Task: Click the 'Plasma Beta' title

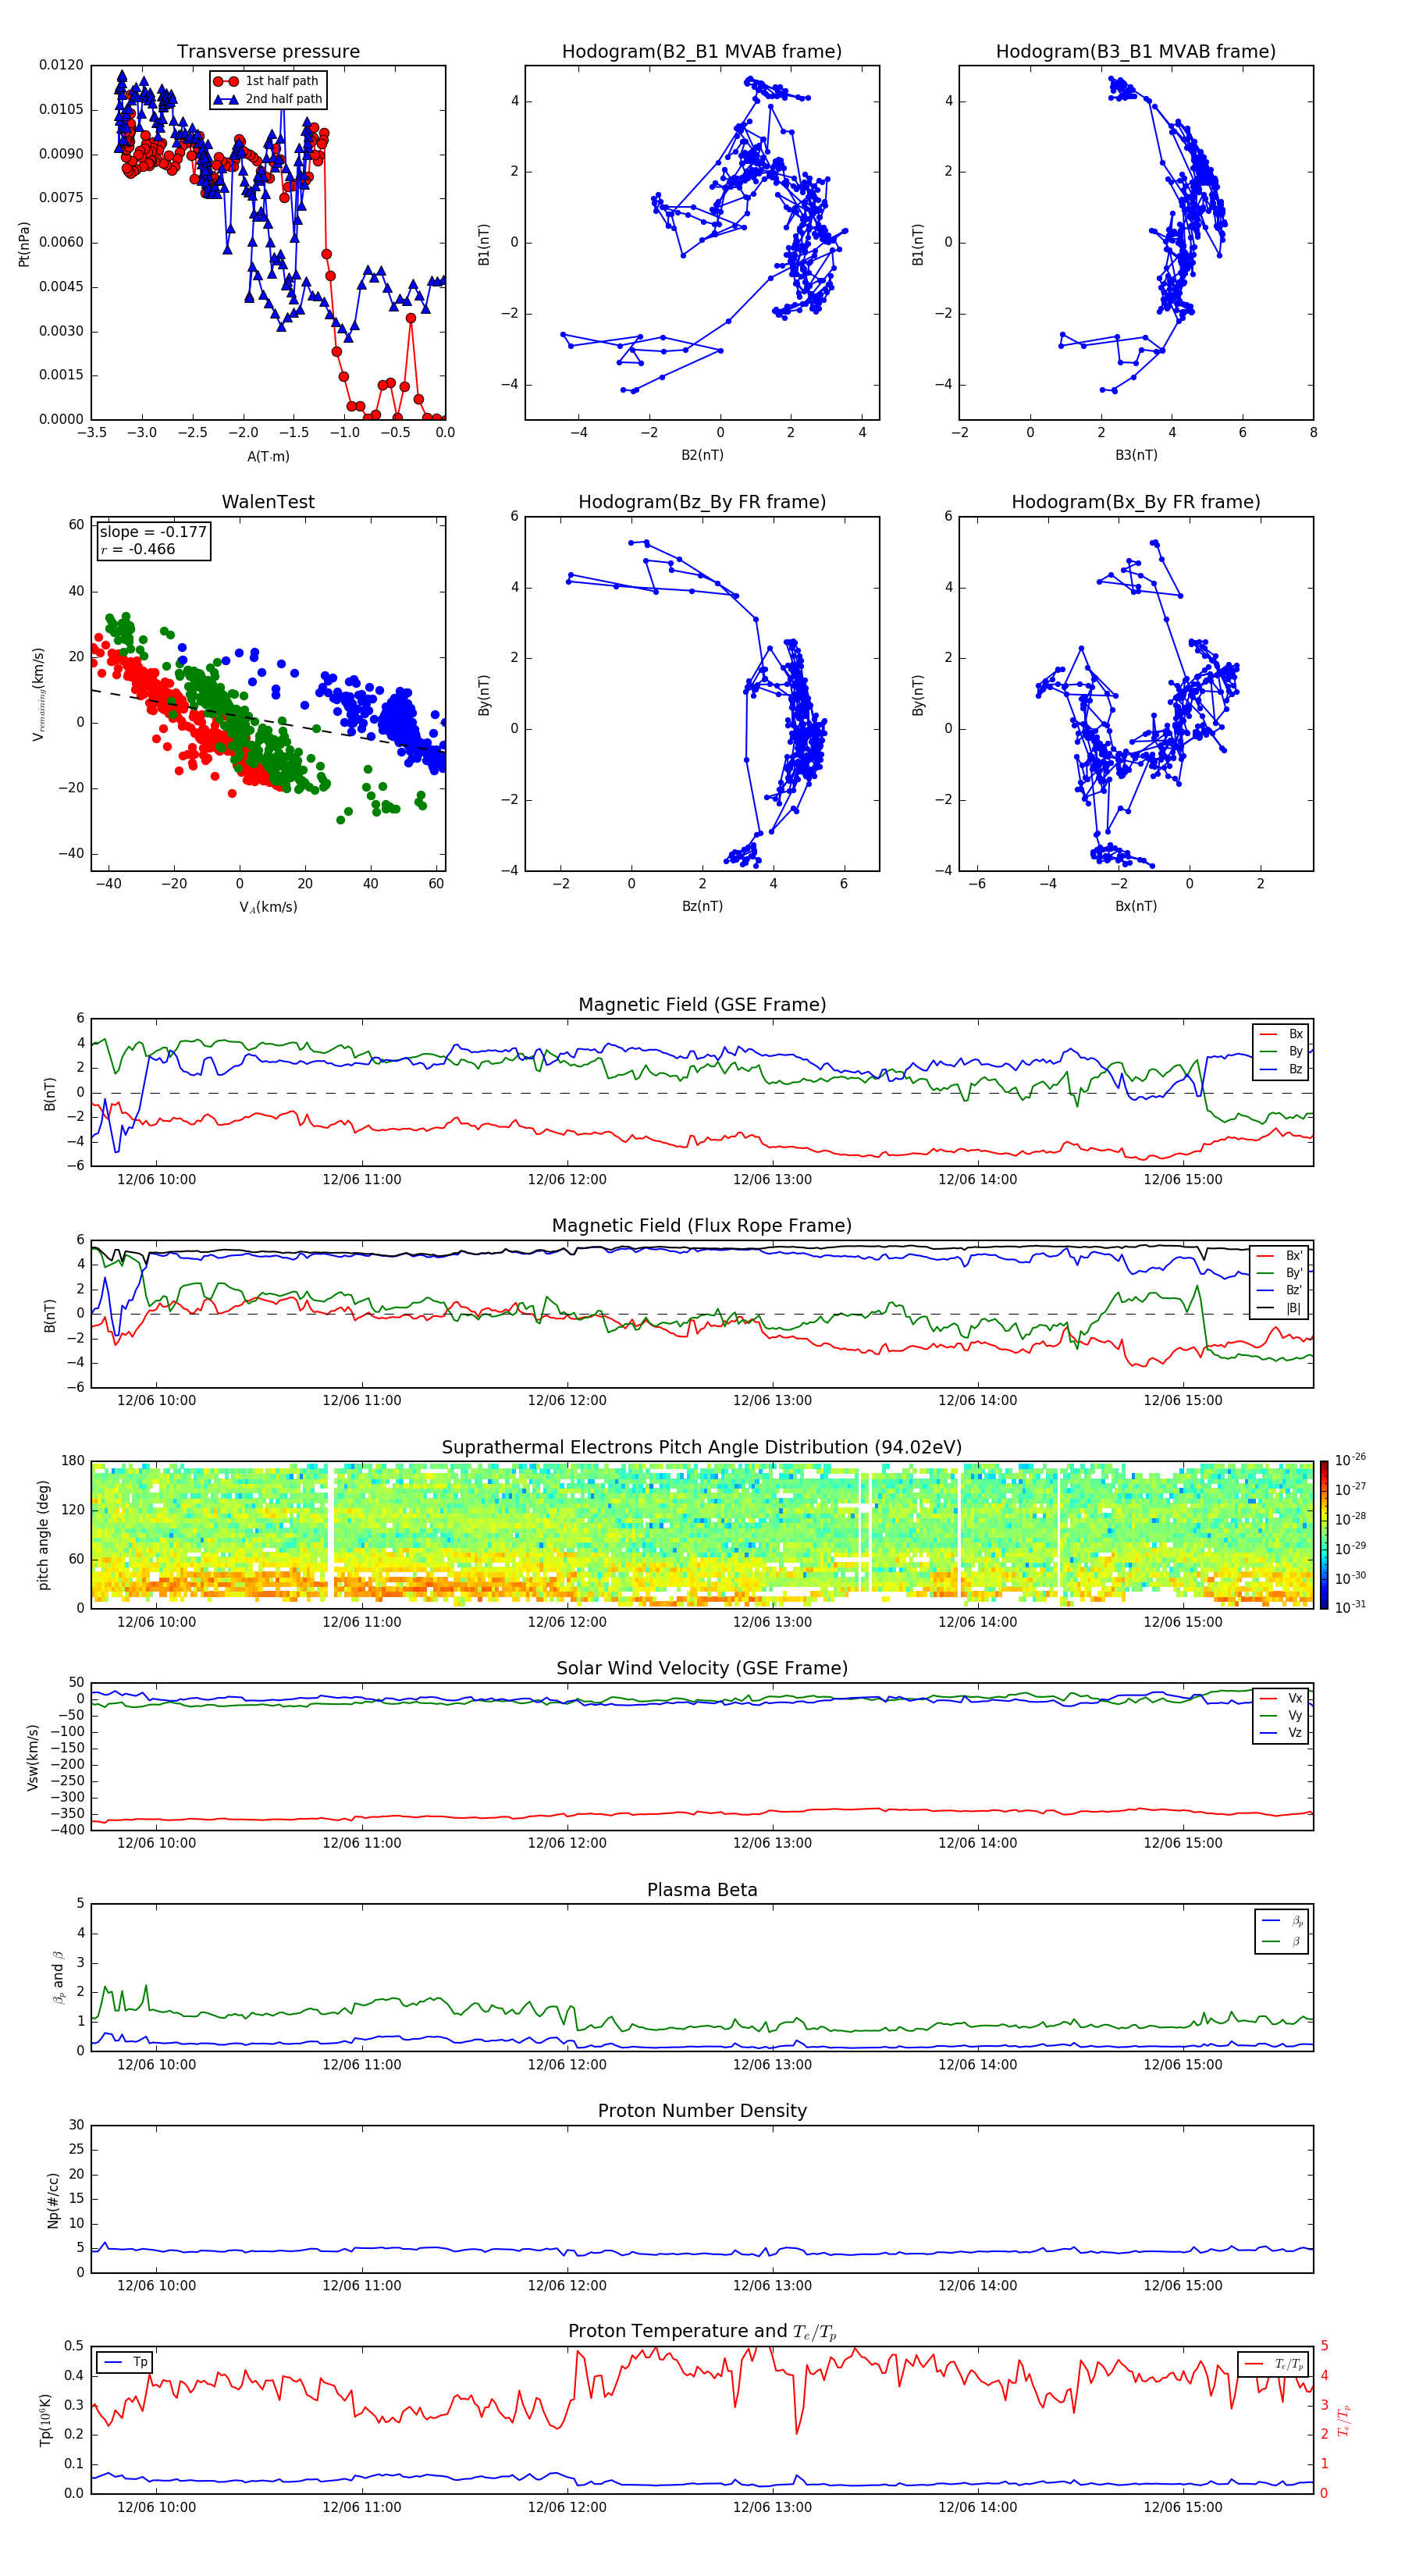Action: [702, 1890]
